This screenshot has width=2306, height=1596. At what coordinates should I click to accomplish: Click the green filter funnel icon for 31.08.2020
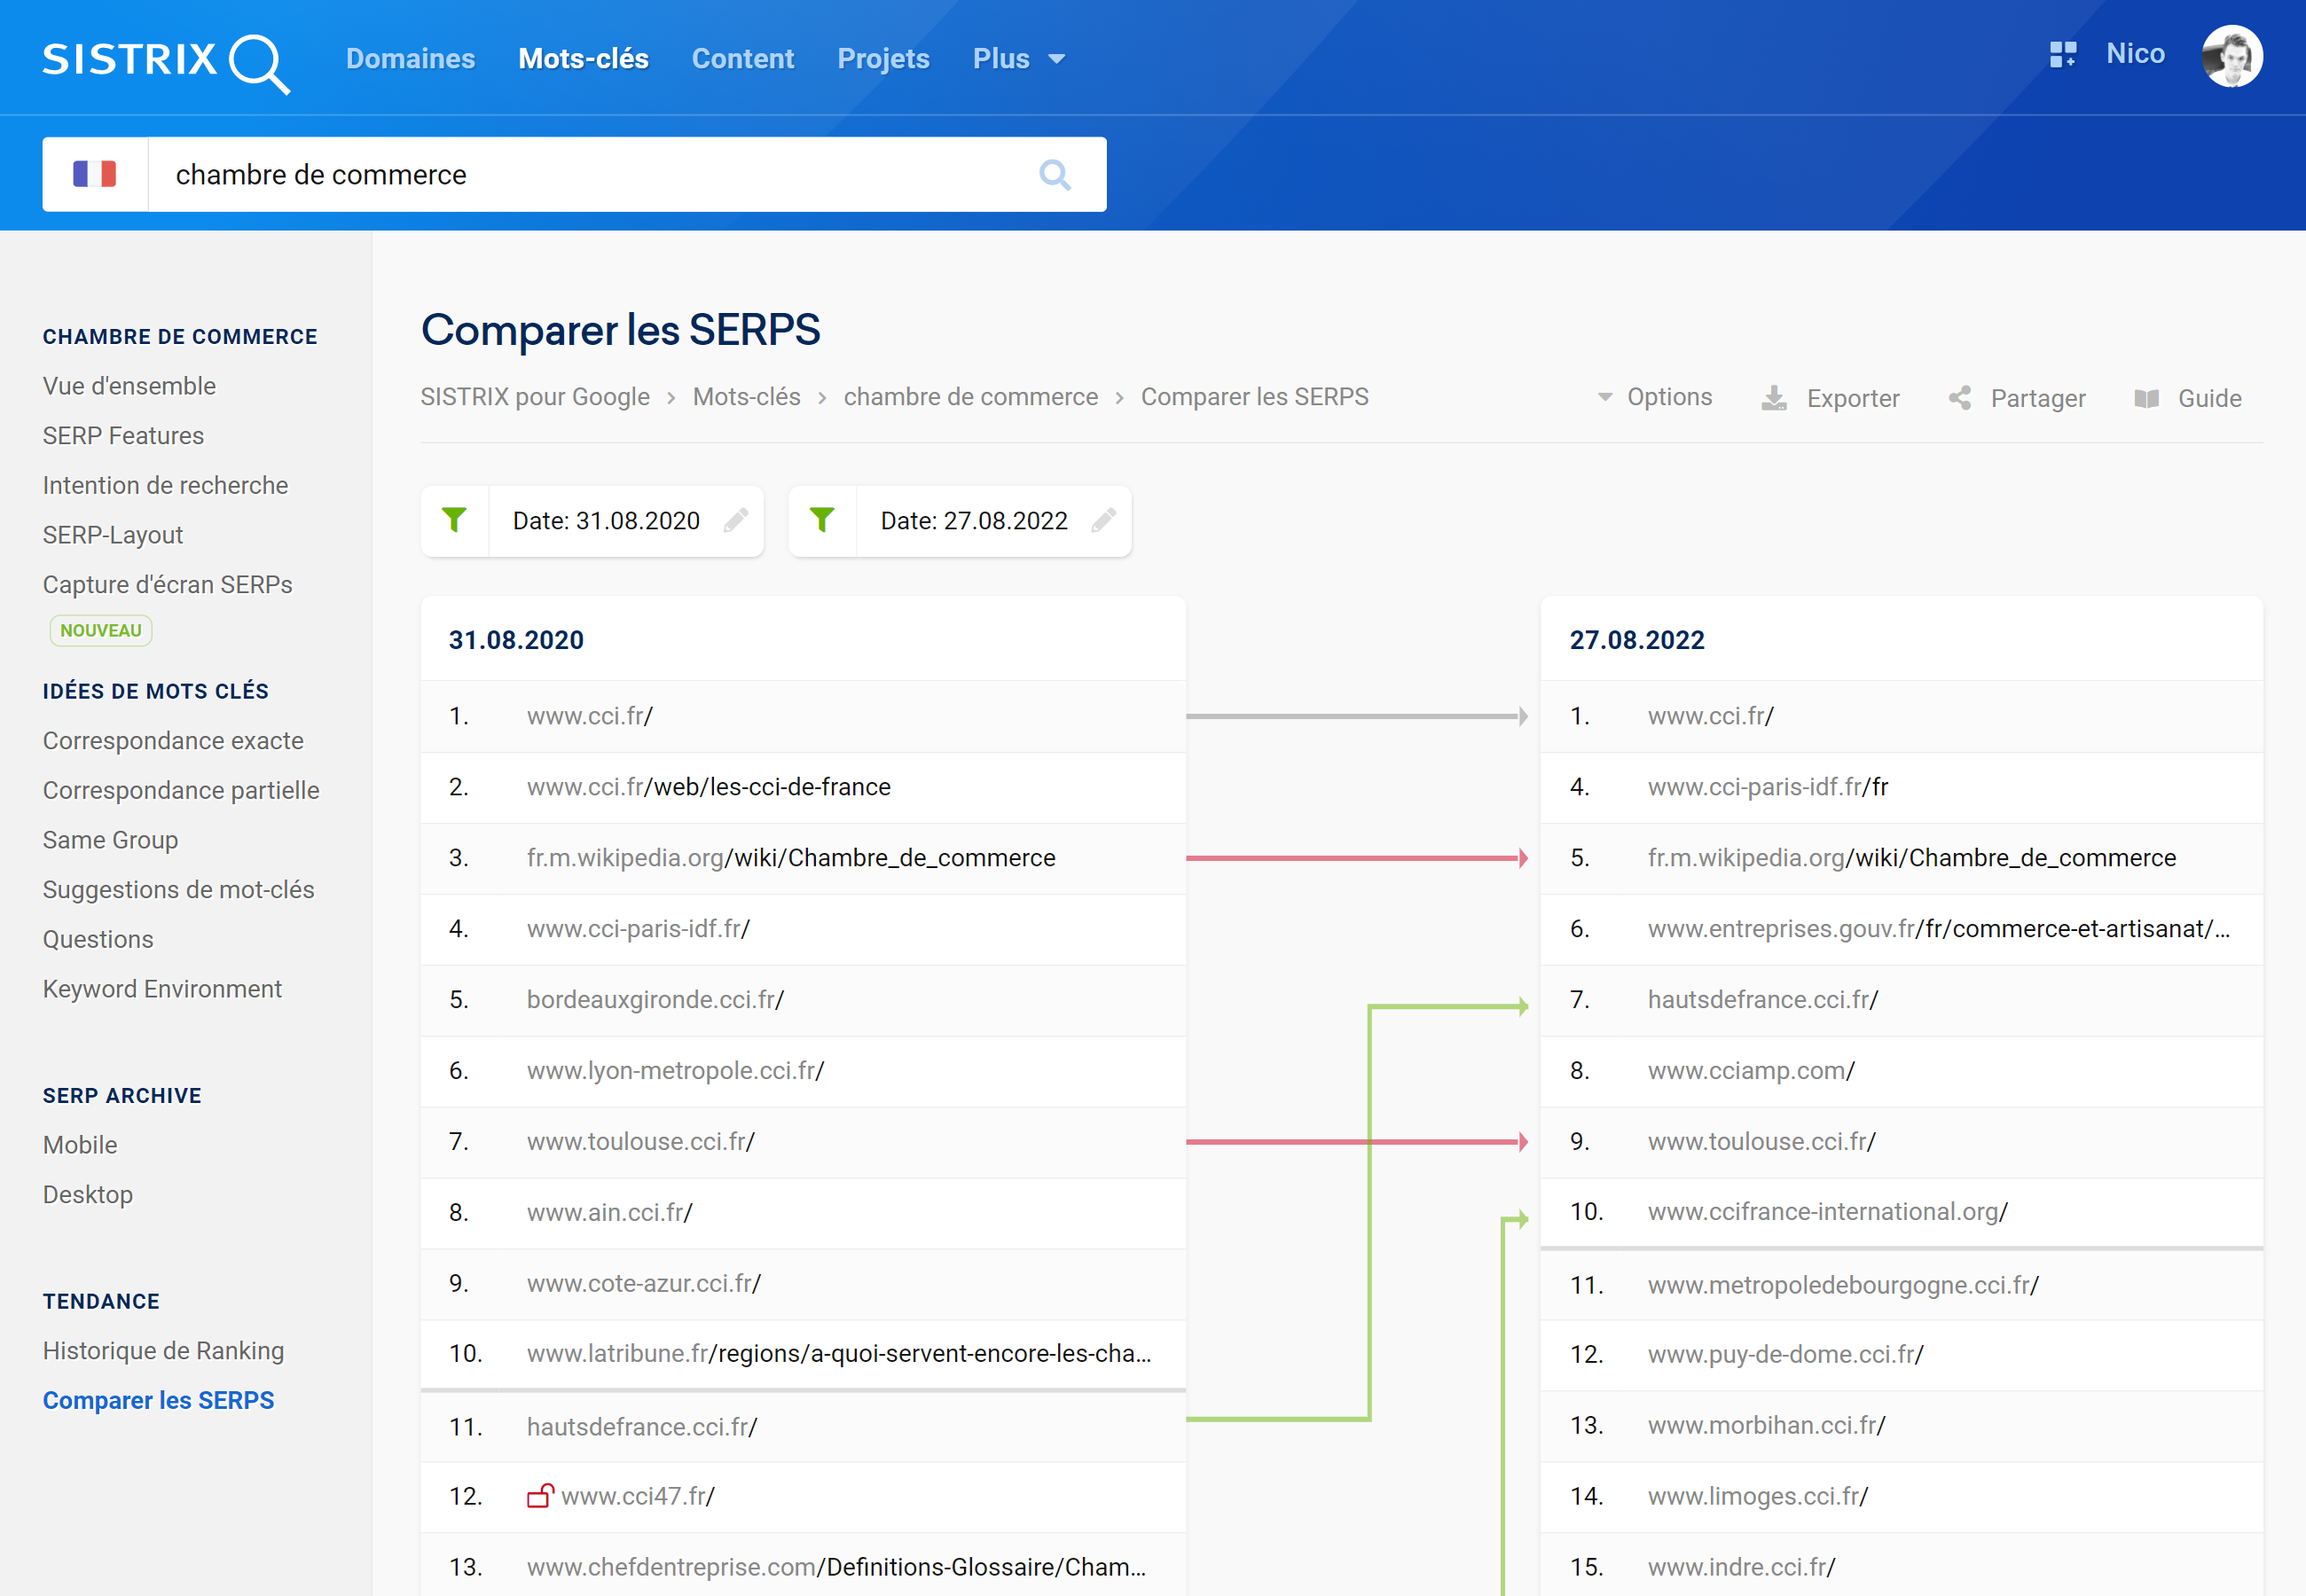[x=454, y=520]
